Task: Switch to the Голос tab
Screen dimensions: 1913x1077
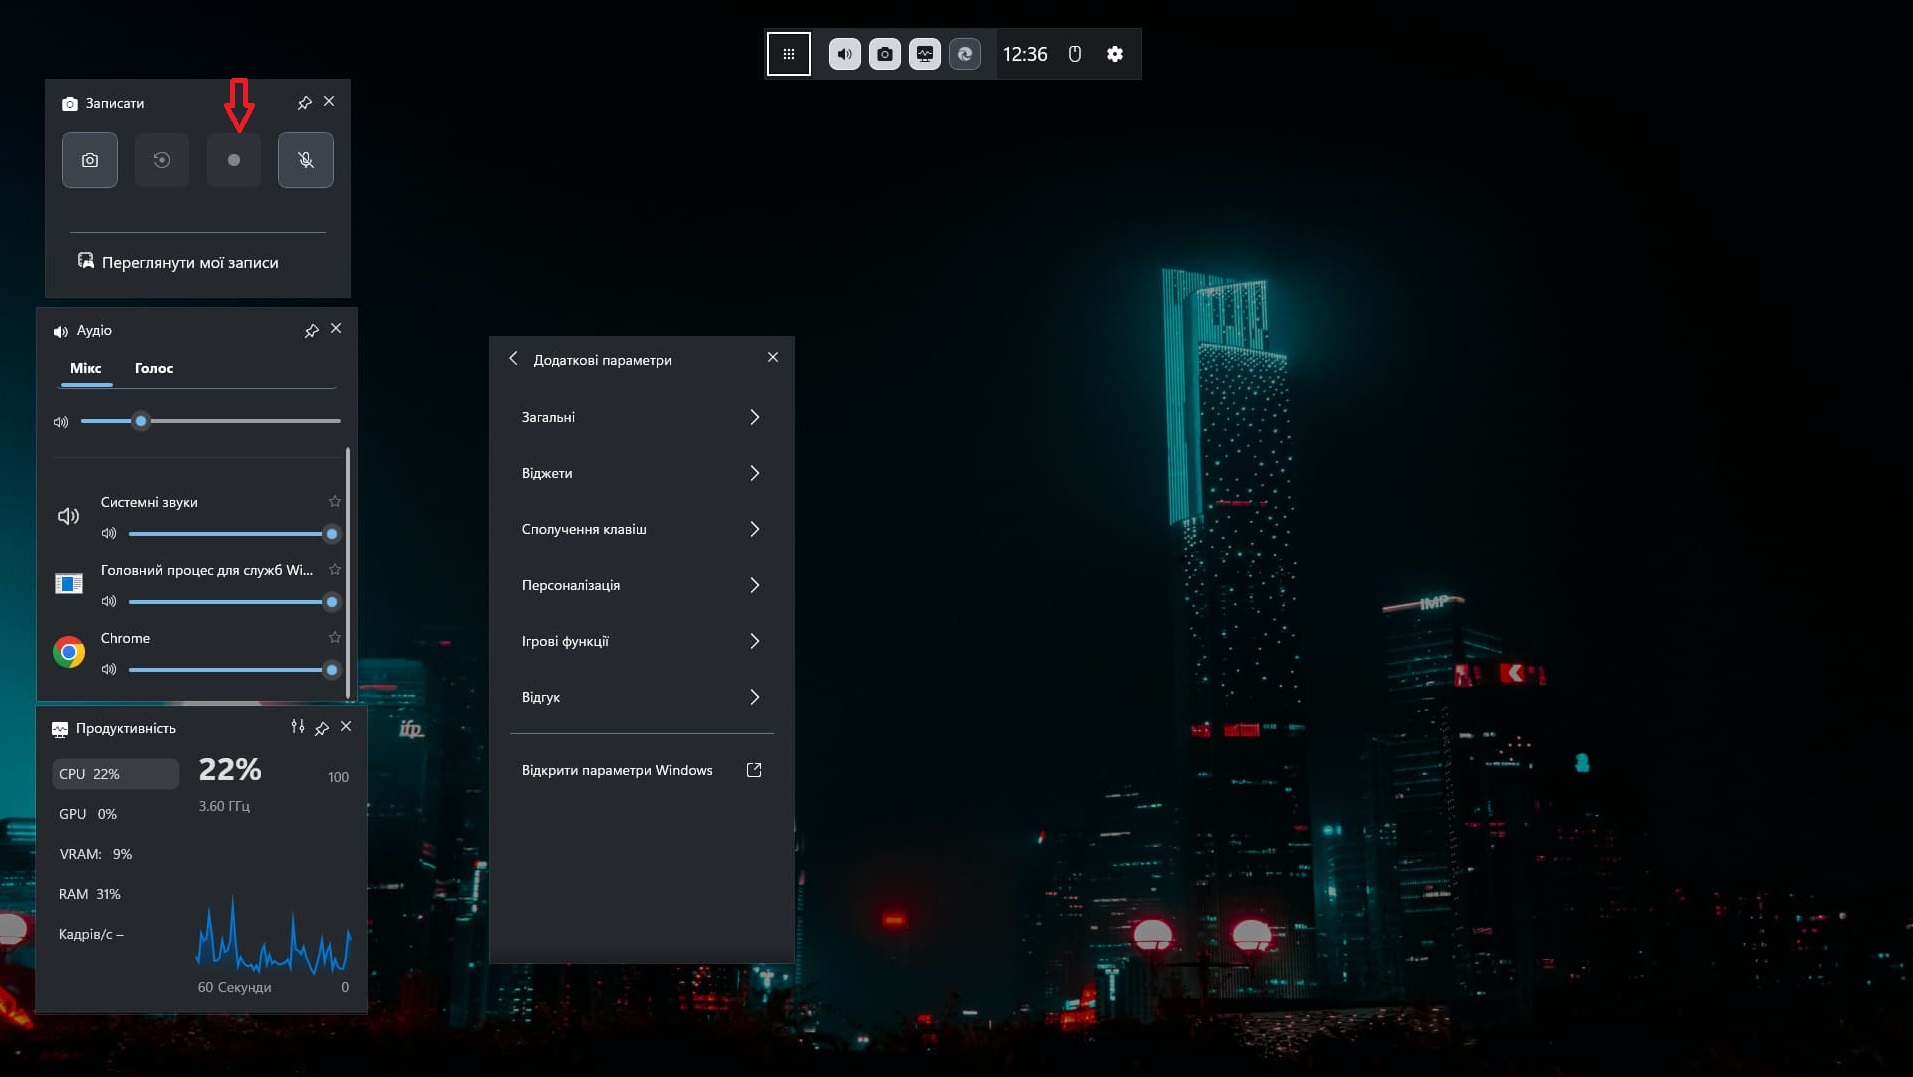Action: (x=154, y=368)
